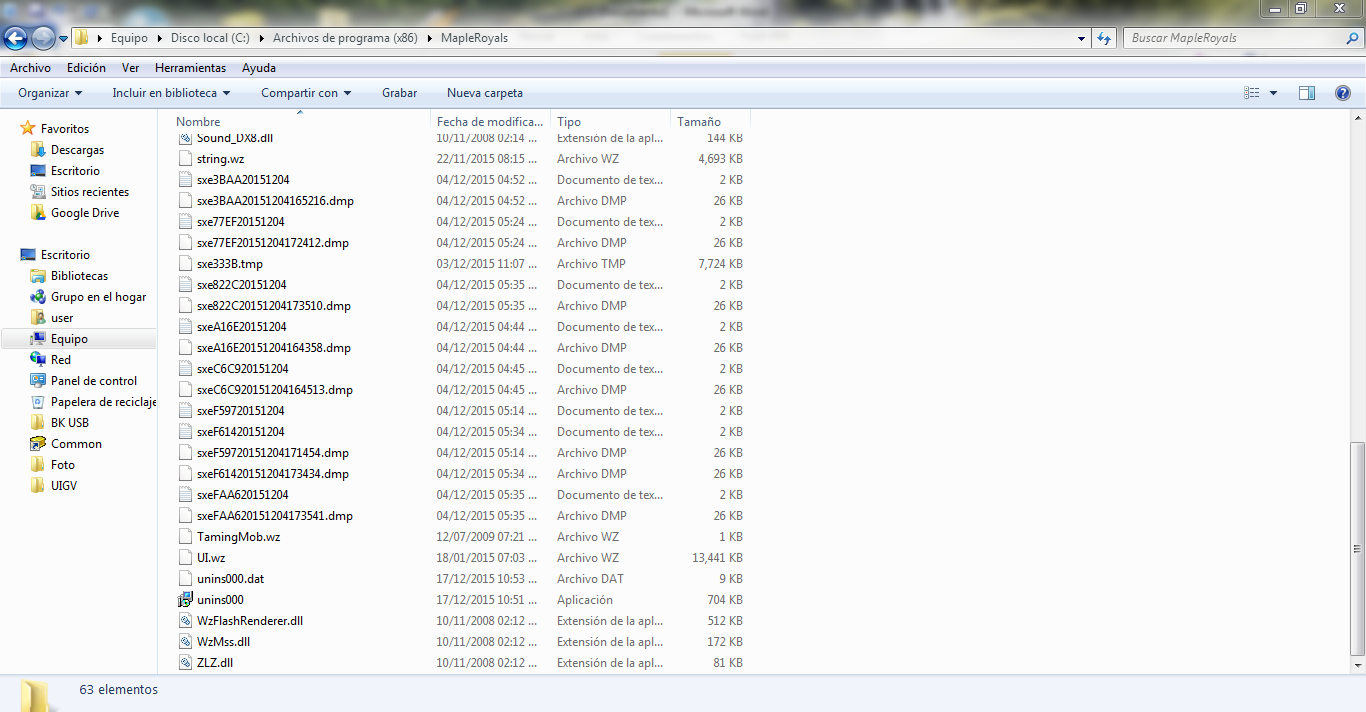Click the Forward navigation arrow
The image size is (1366, 712).
point(43,38)
